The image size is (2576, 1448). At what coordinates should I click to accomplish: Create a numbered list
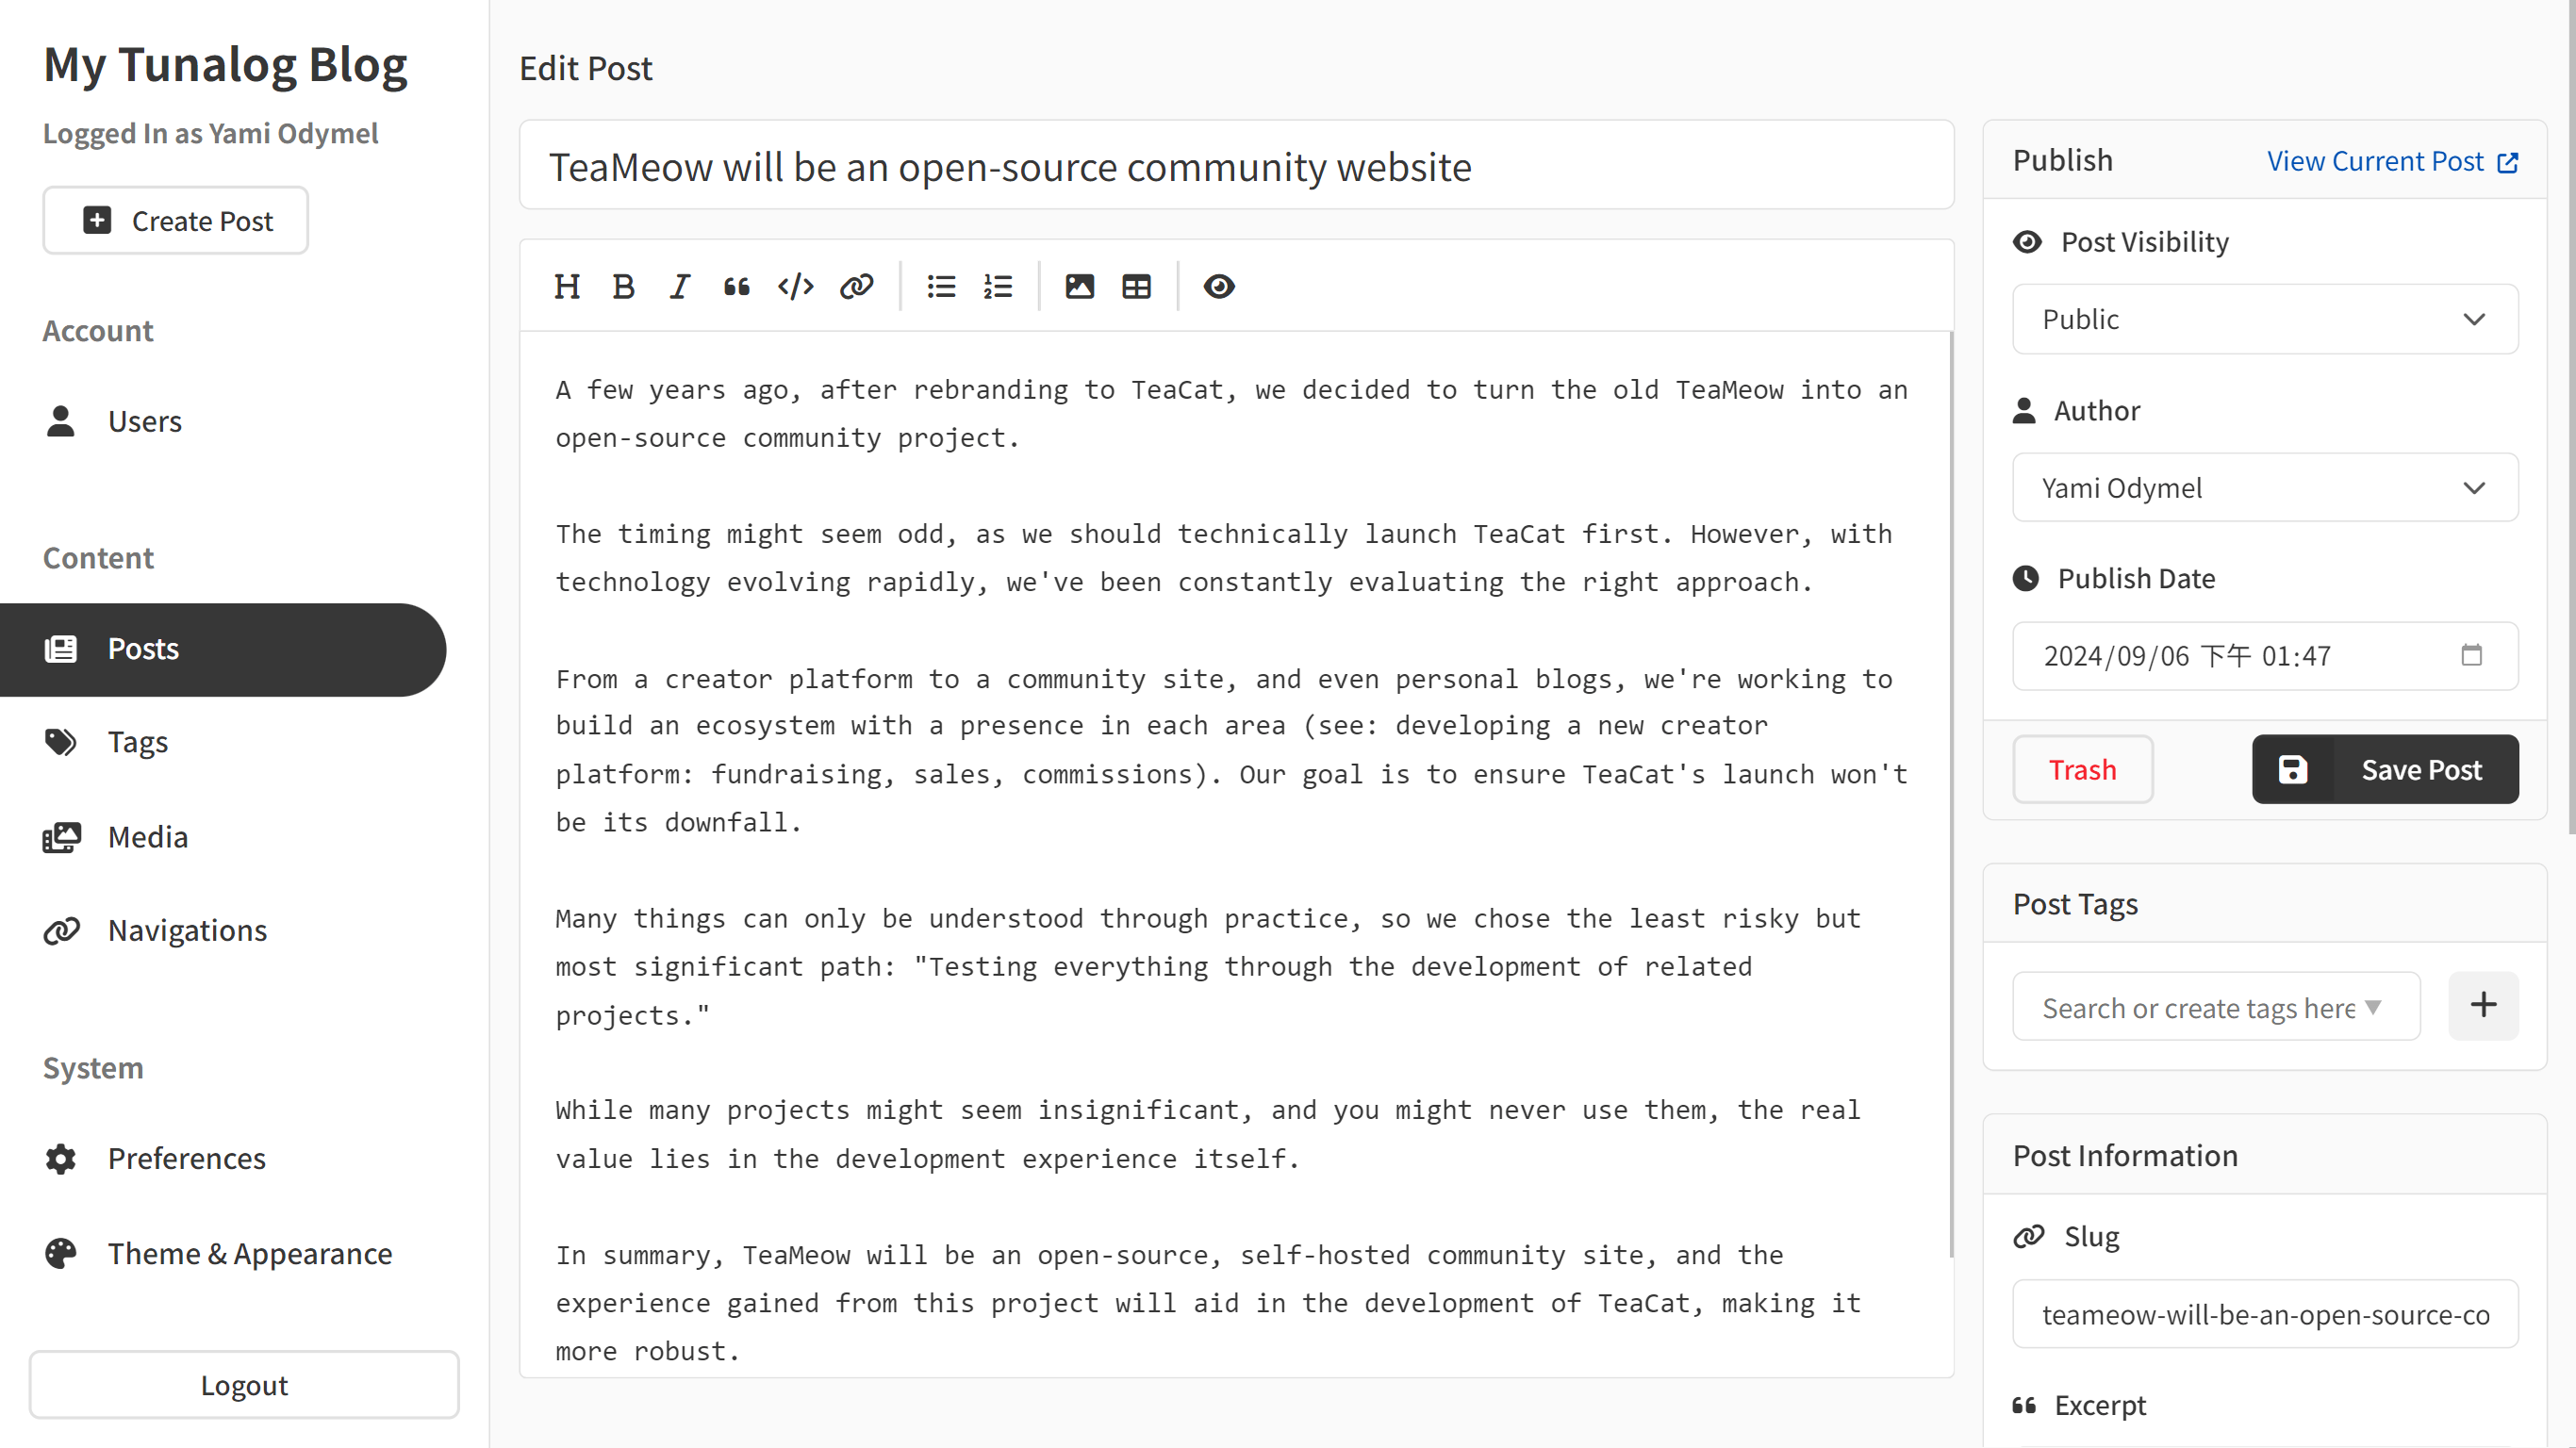coord(998,287)
